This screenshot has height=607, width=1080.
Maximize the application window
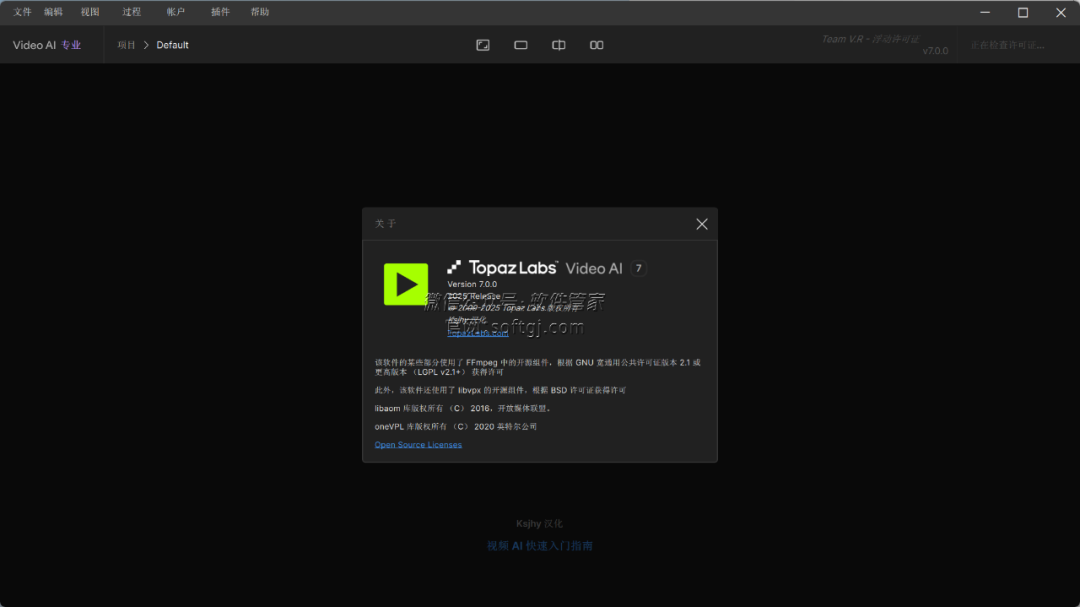[1023, 12]
